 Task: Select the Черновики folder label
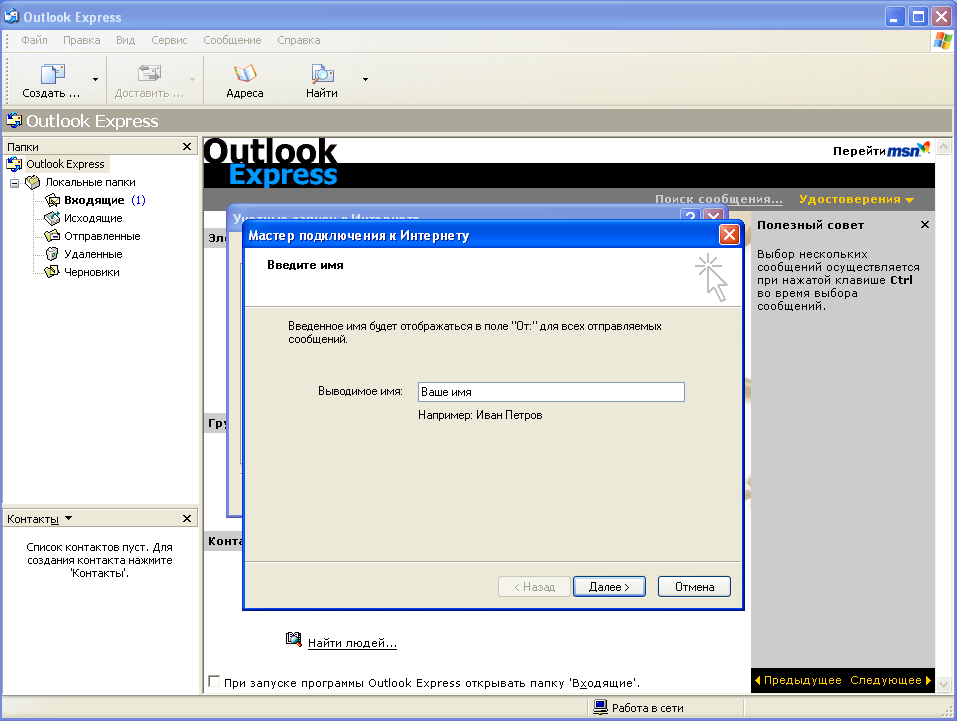point(92,272)
